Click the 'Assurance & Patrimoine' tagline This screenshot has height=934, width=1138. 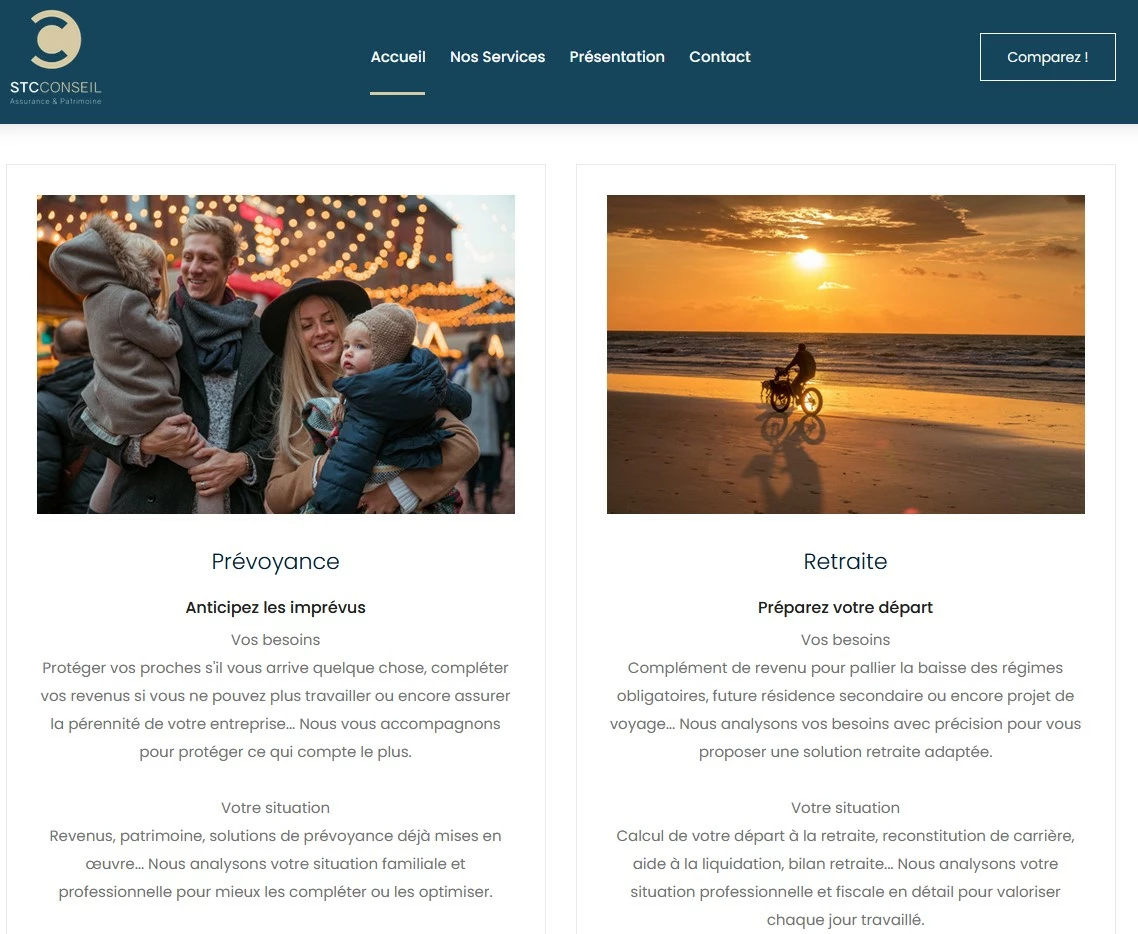pyautogui.click(x=55, y=102)
